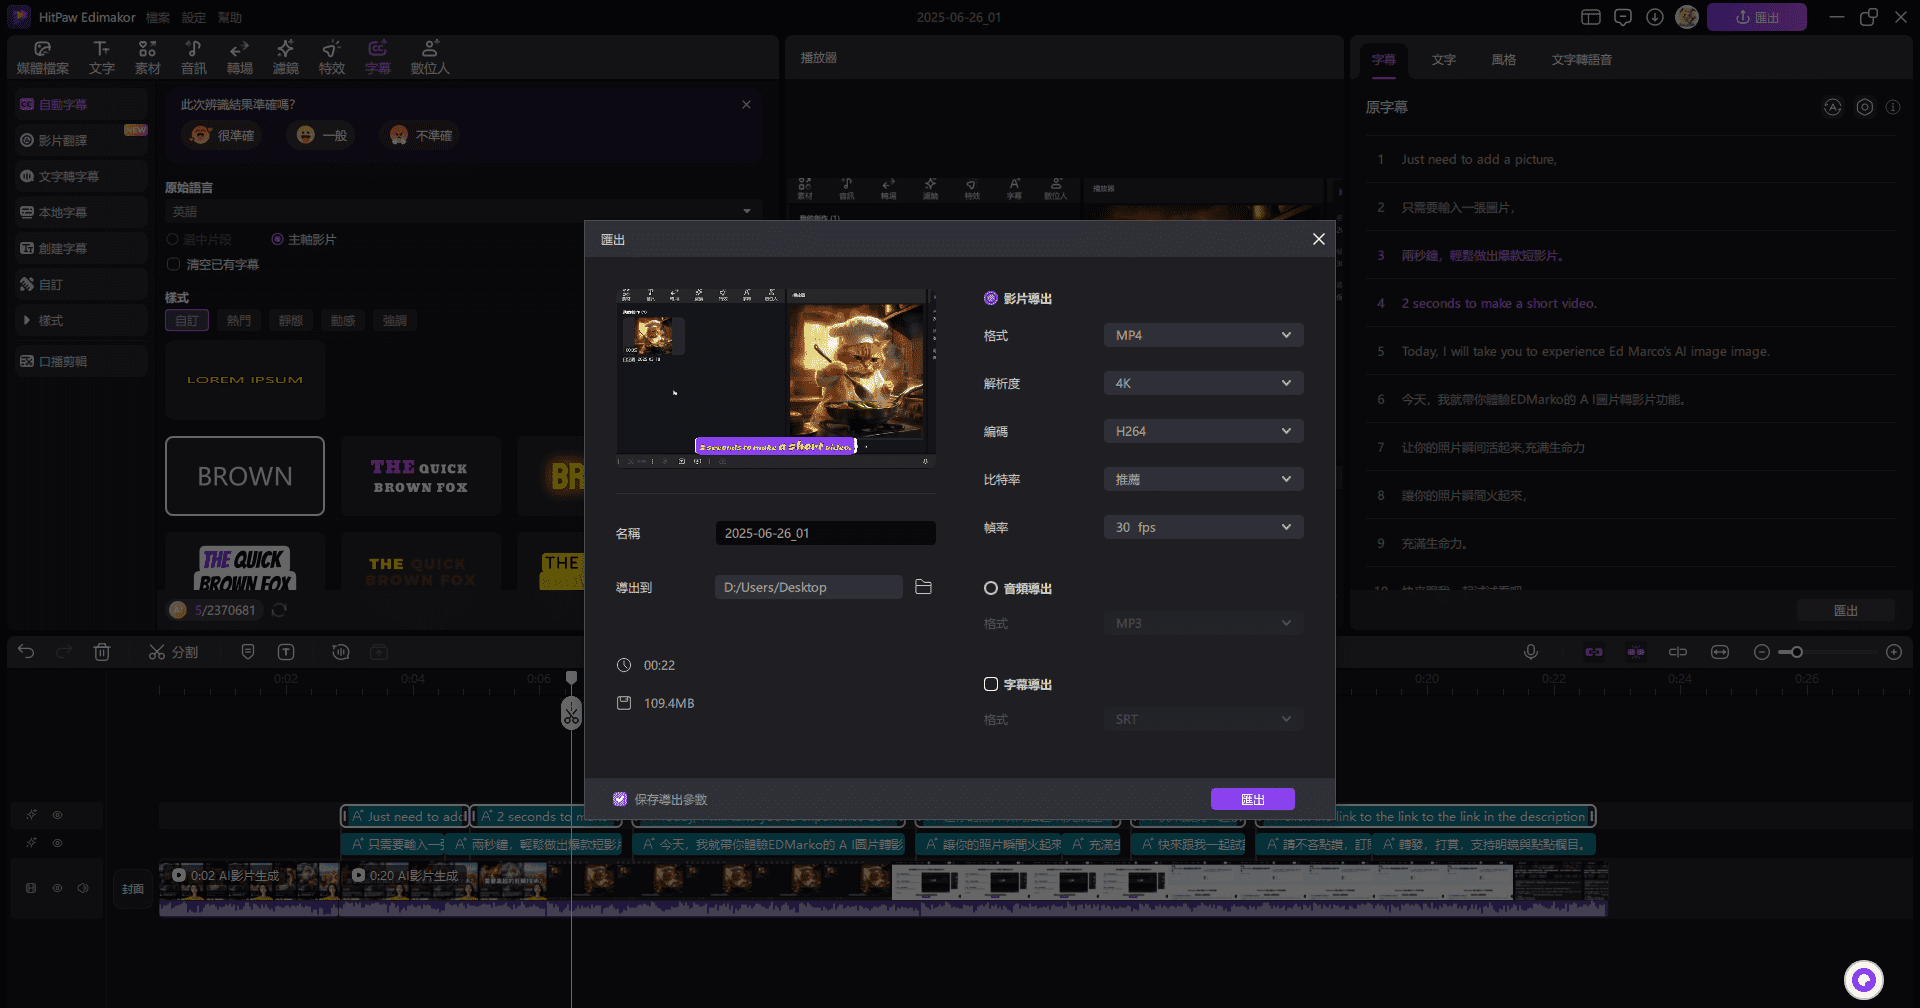This screenshot has height=1008, width=1920.
Task: Select the BROWN subtitle style thumbnail
Action: tap(245, 476)
